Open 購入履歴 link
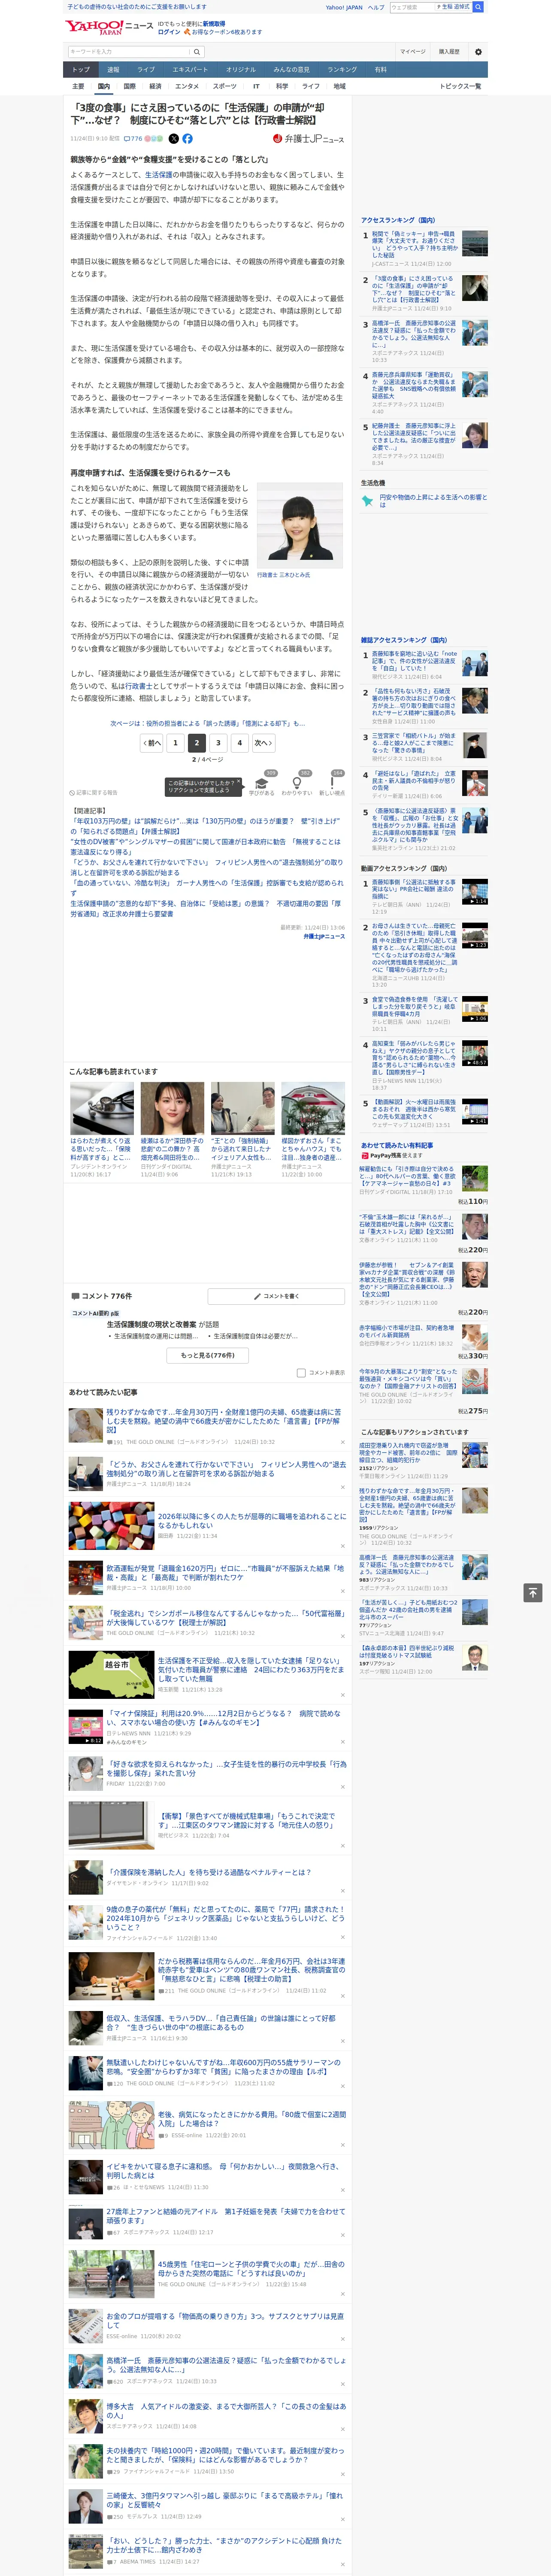551x2576 pixels. (449, 52)
